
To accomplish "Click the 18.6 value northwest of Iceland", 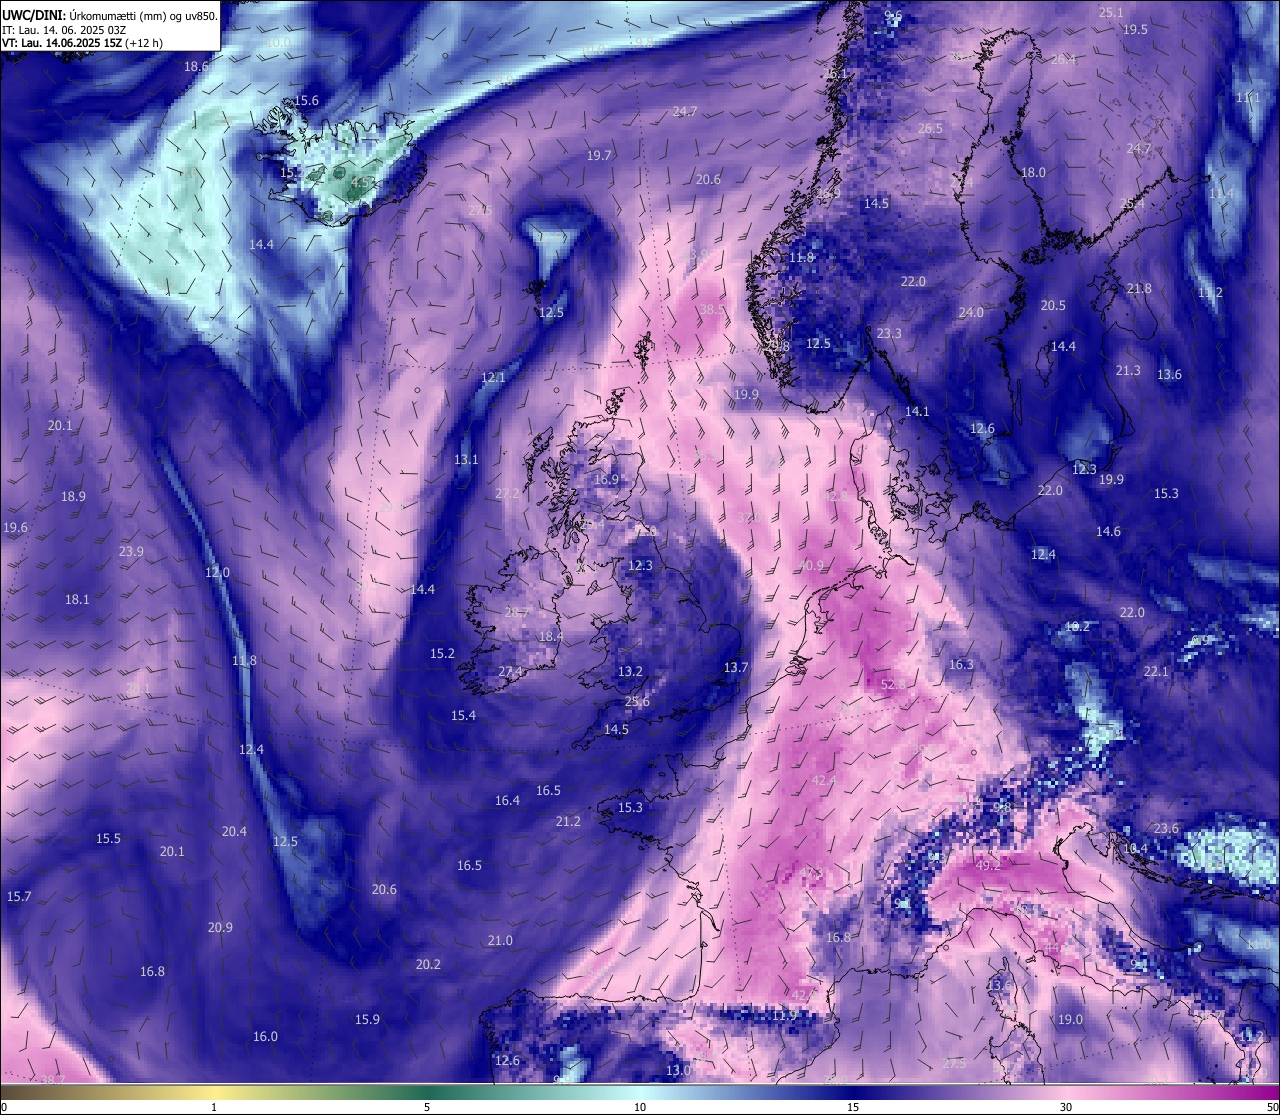I will (x=197, y=66).
